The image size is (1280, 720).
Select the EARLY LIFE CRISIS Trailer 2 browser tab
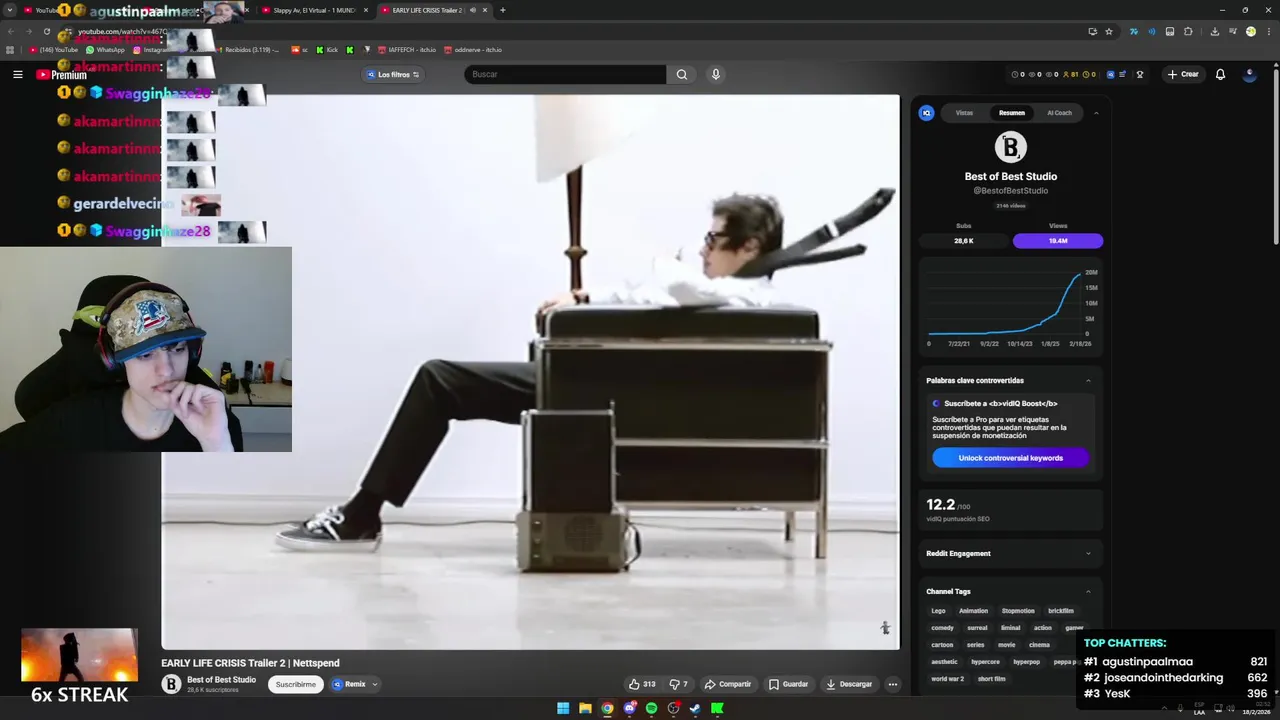tap(435, 10)
